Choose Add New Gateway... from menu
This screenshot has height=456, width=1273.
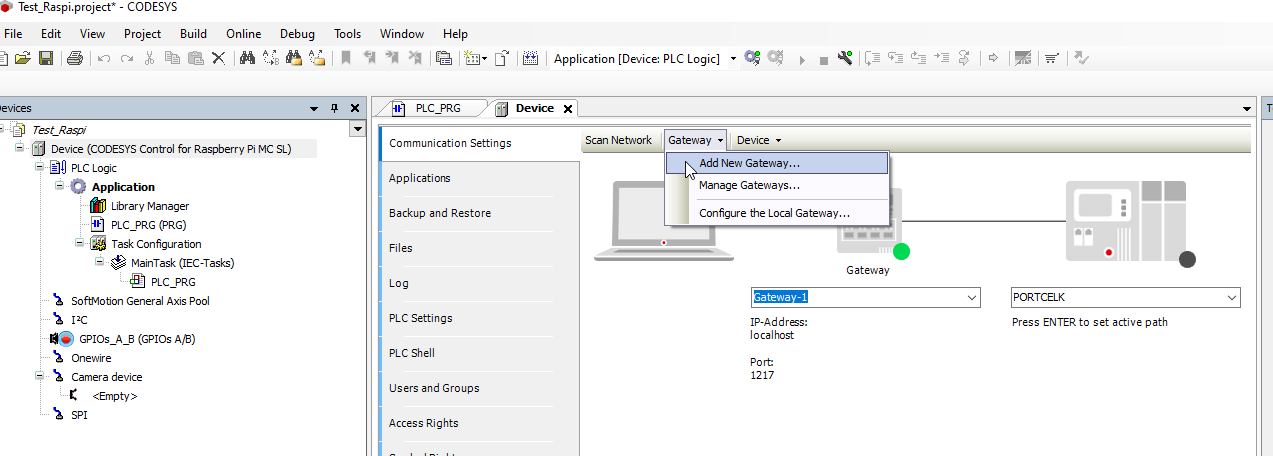pyautogui.click(x=749, y=163)
